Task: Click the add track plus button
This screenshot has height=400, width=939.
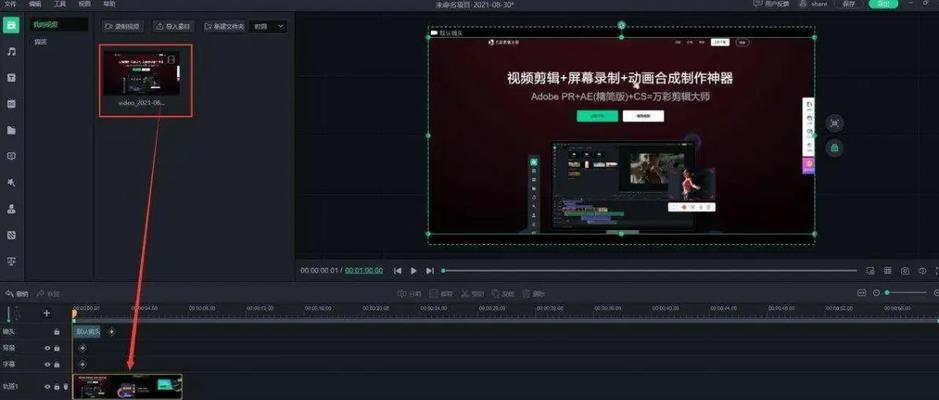Action: click(47, 313)
